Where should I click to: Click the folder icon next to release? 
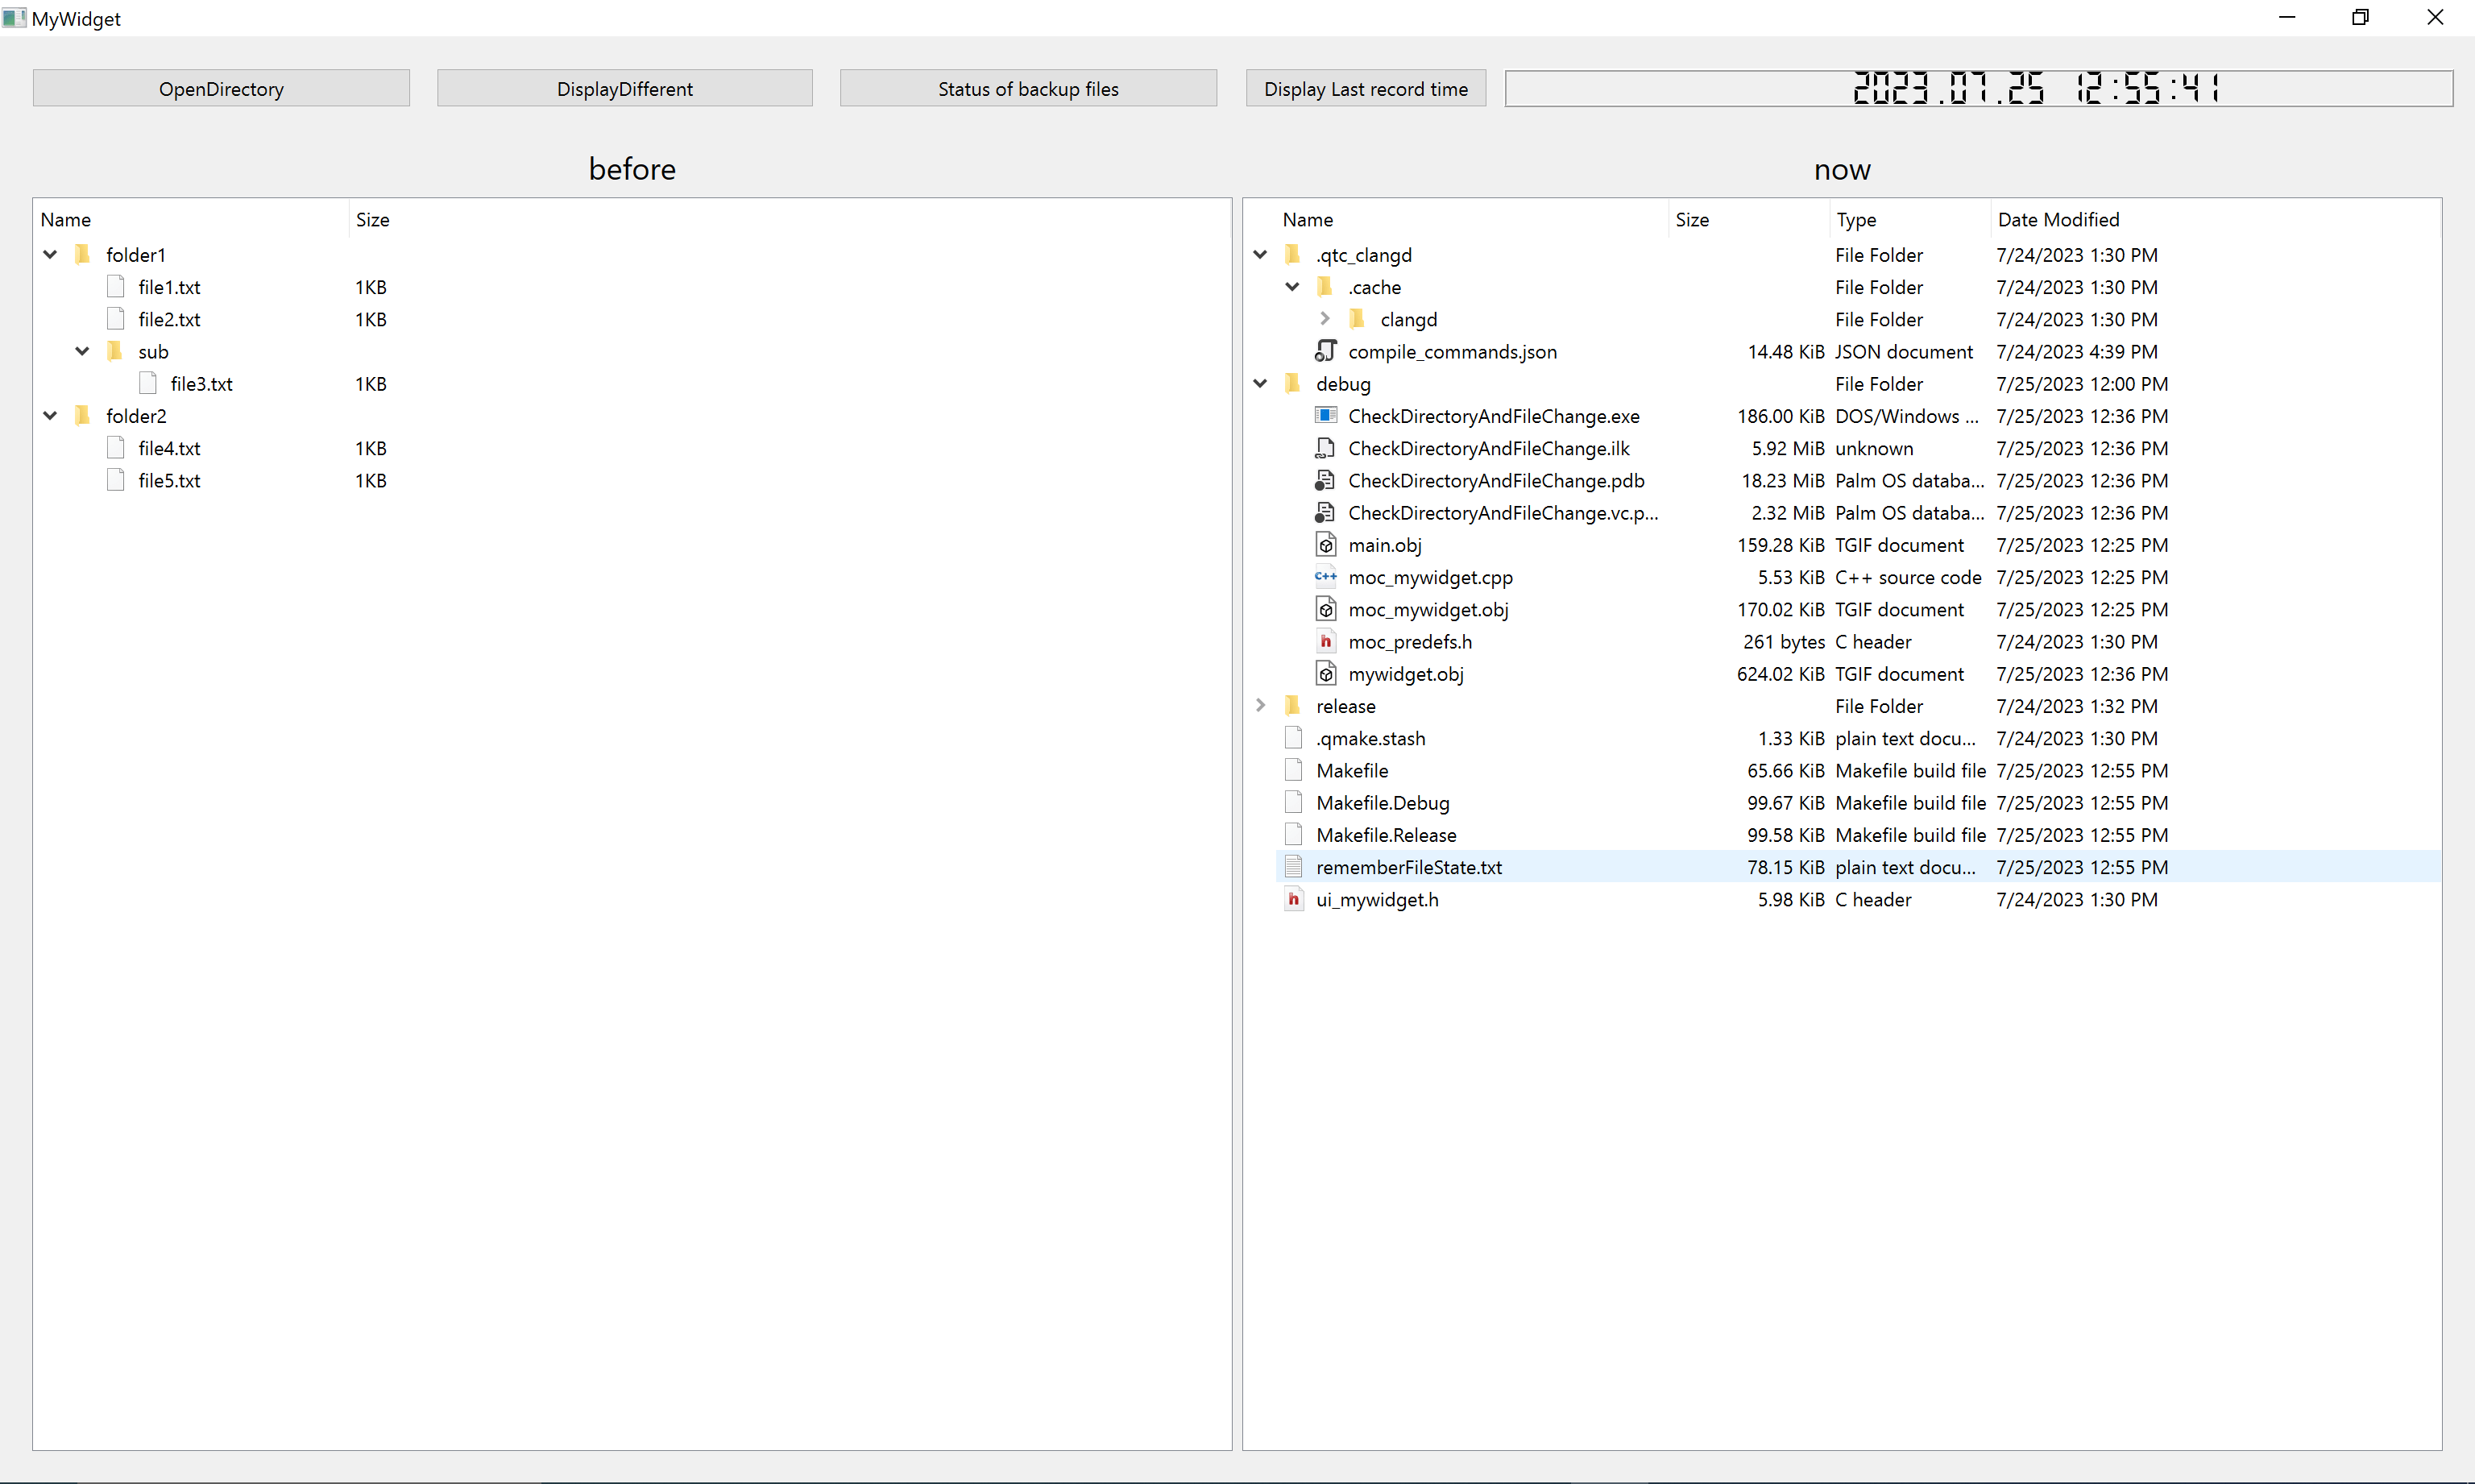(1293, 706)
